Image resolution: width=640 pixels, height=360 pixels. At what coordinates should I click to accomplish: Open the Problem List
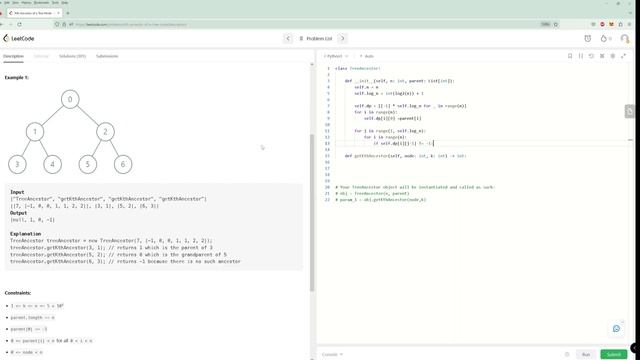[316, 38]
